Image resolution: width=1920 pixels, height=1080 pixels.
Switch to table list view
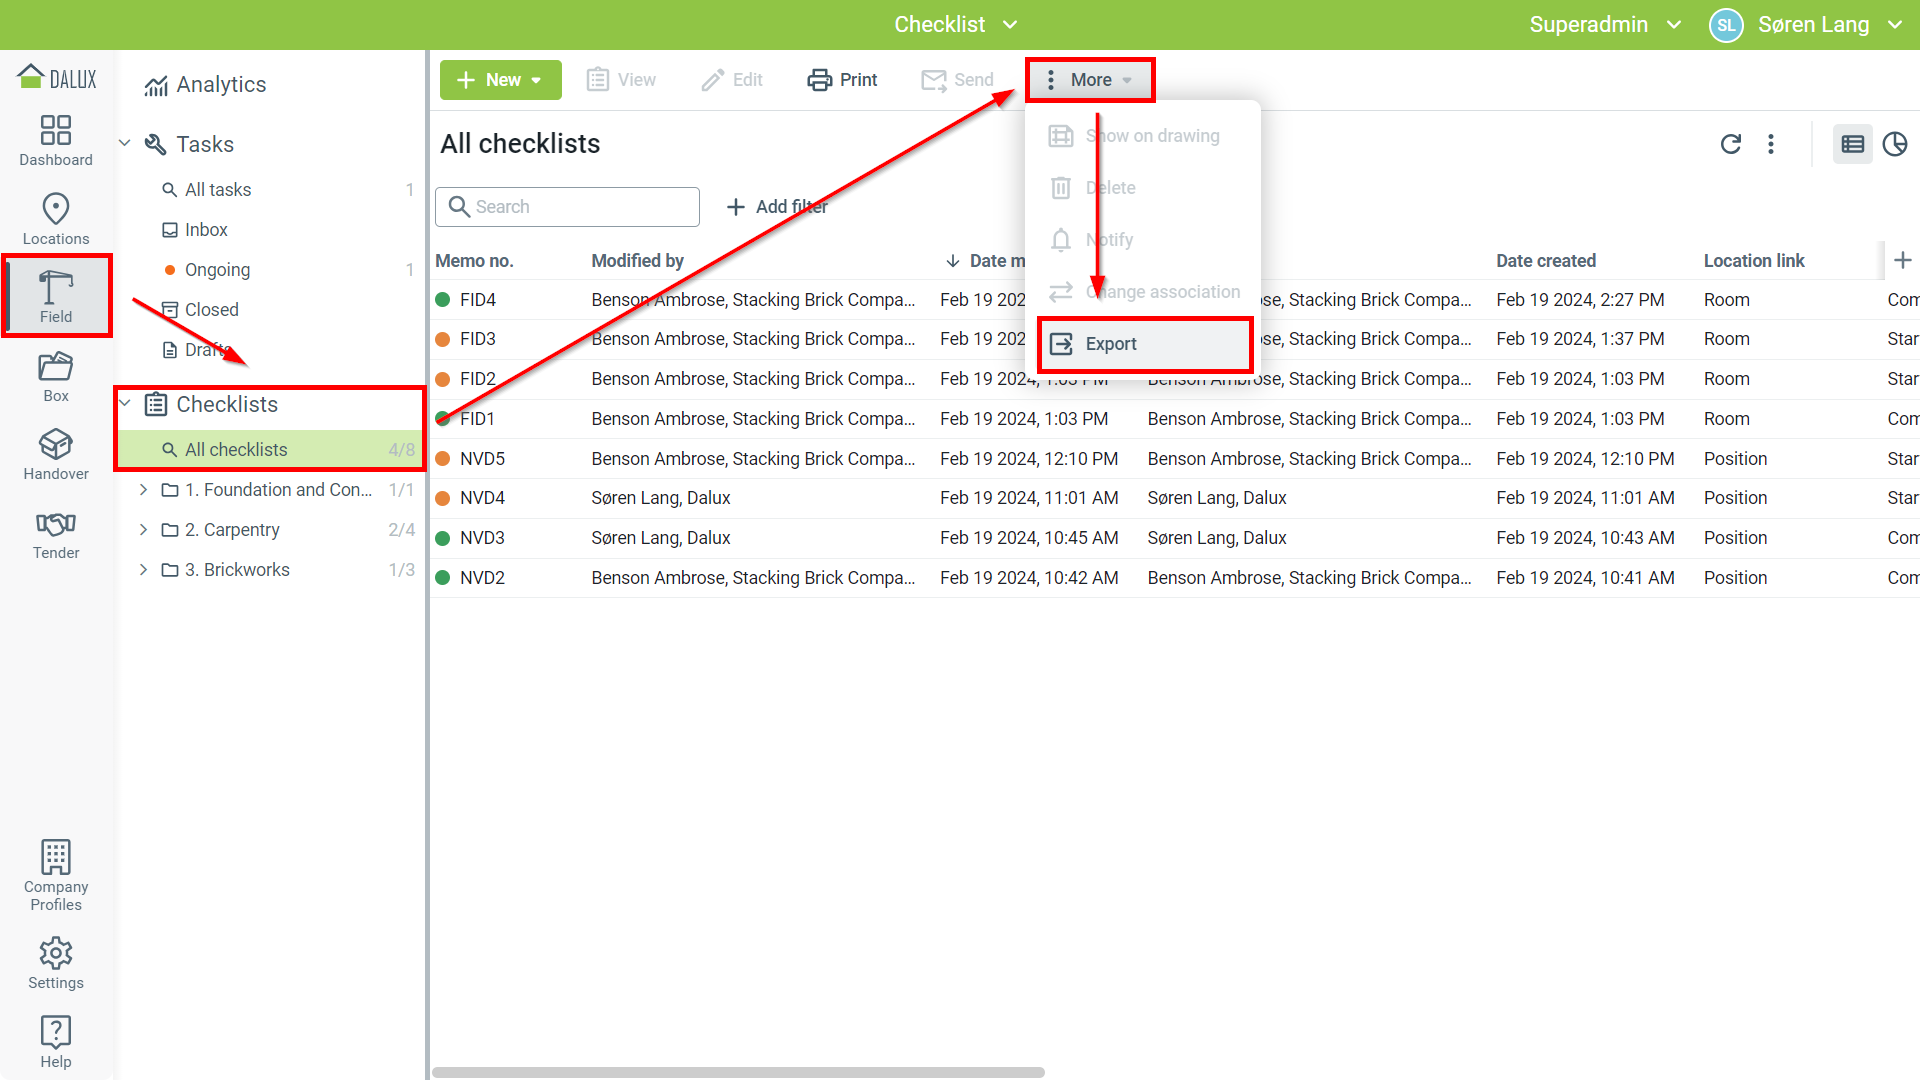(1852, 144)
